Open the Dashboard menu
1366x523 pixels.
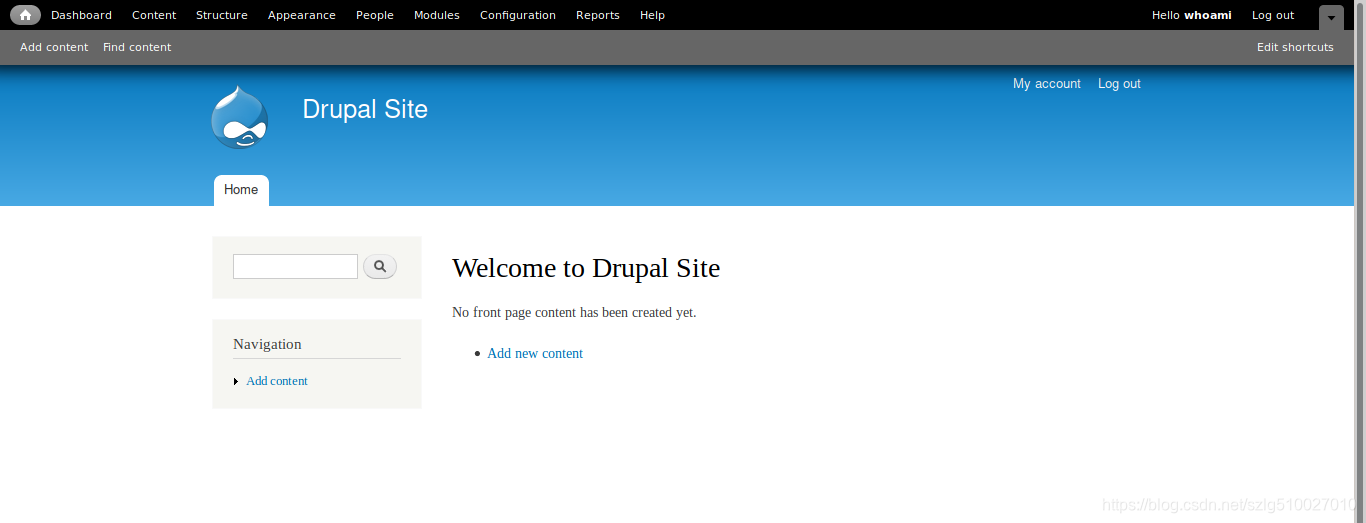pyautogui.click(x=81, y=15)
